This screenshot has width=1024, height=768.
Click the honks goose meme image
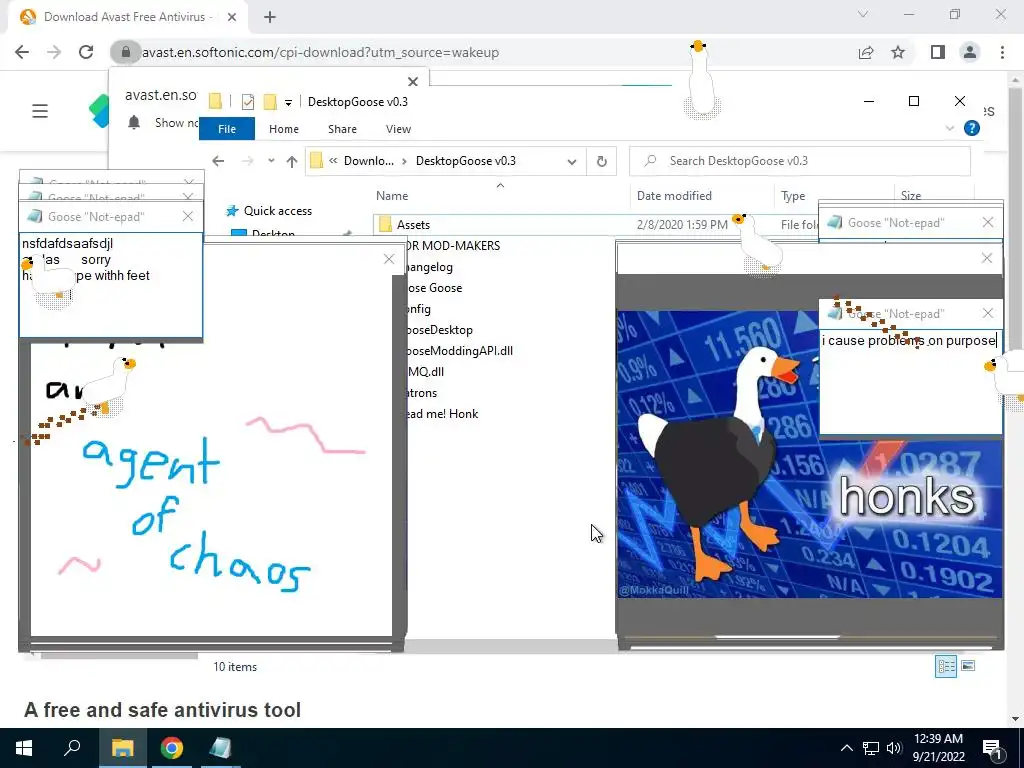point(809,454)
